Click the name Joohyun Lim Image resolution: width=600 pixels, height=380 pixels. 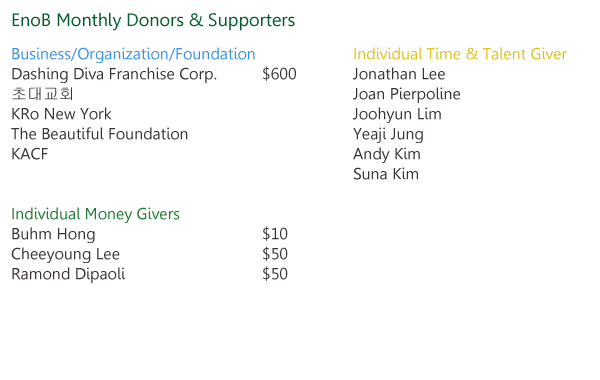coord(397,114)
